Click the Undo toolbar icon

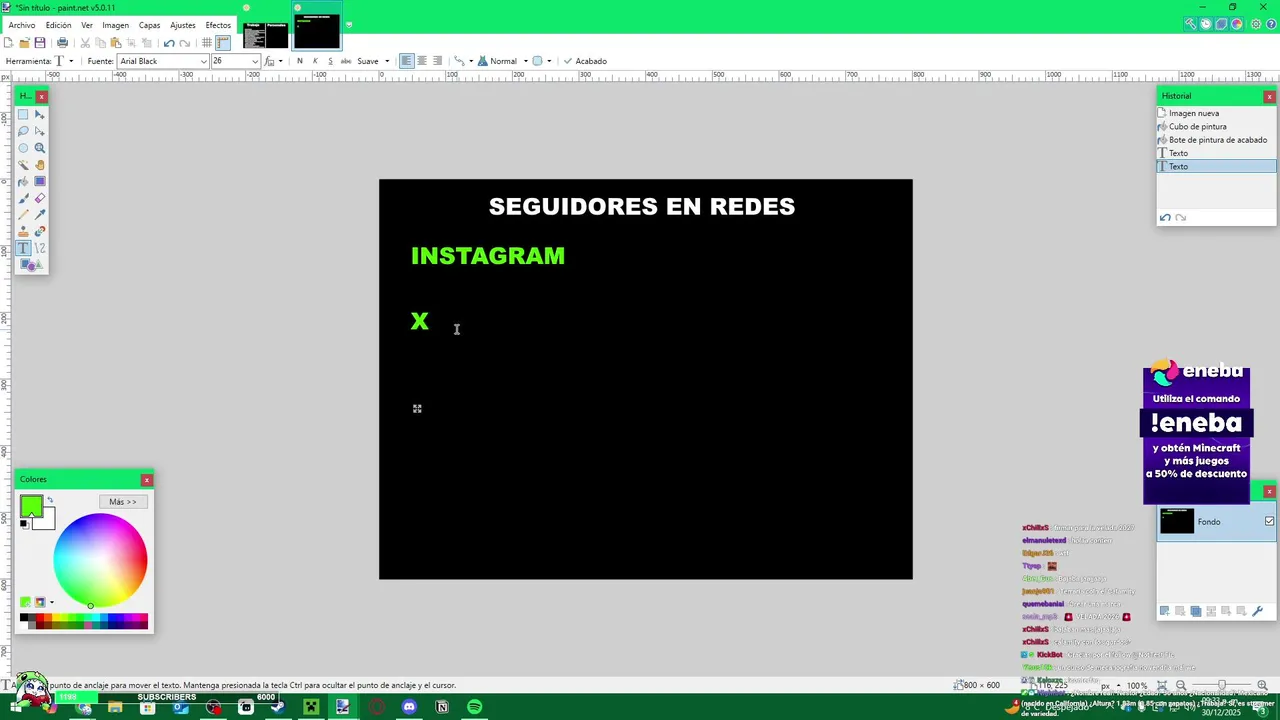(x=169, y=43)
